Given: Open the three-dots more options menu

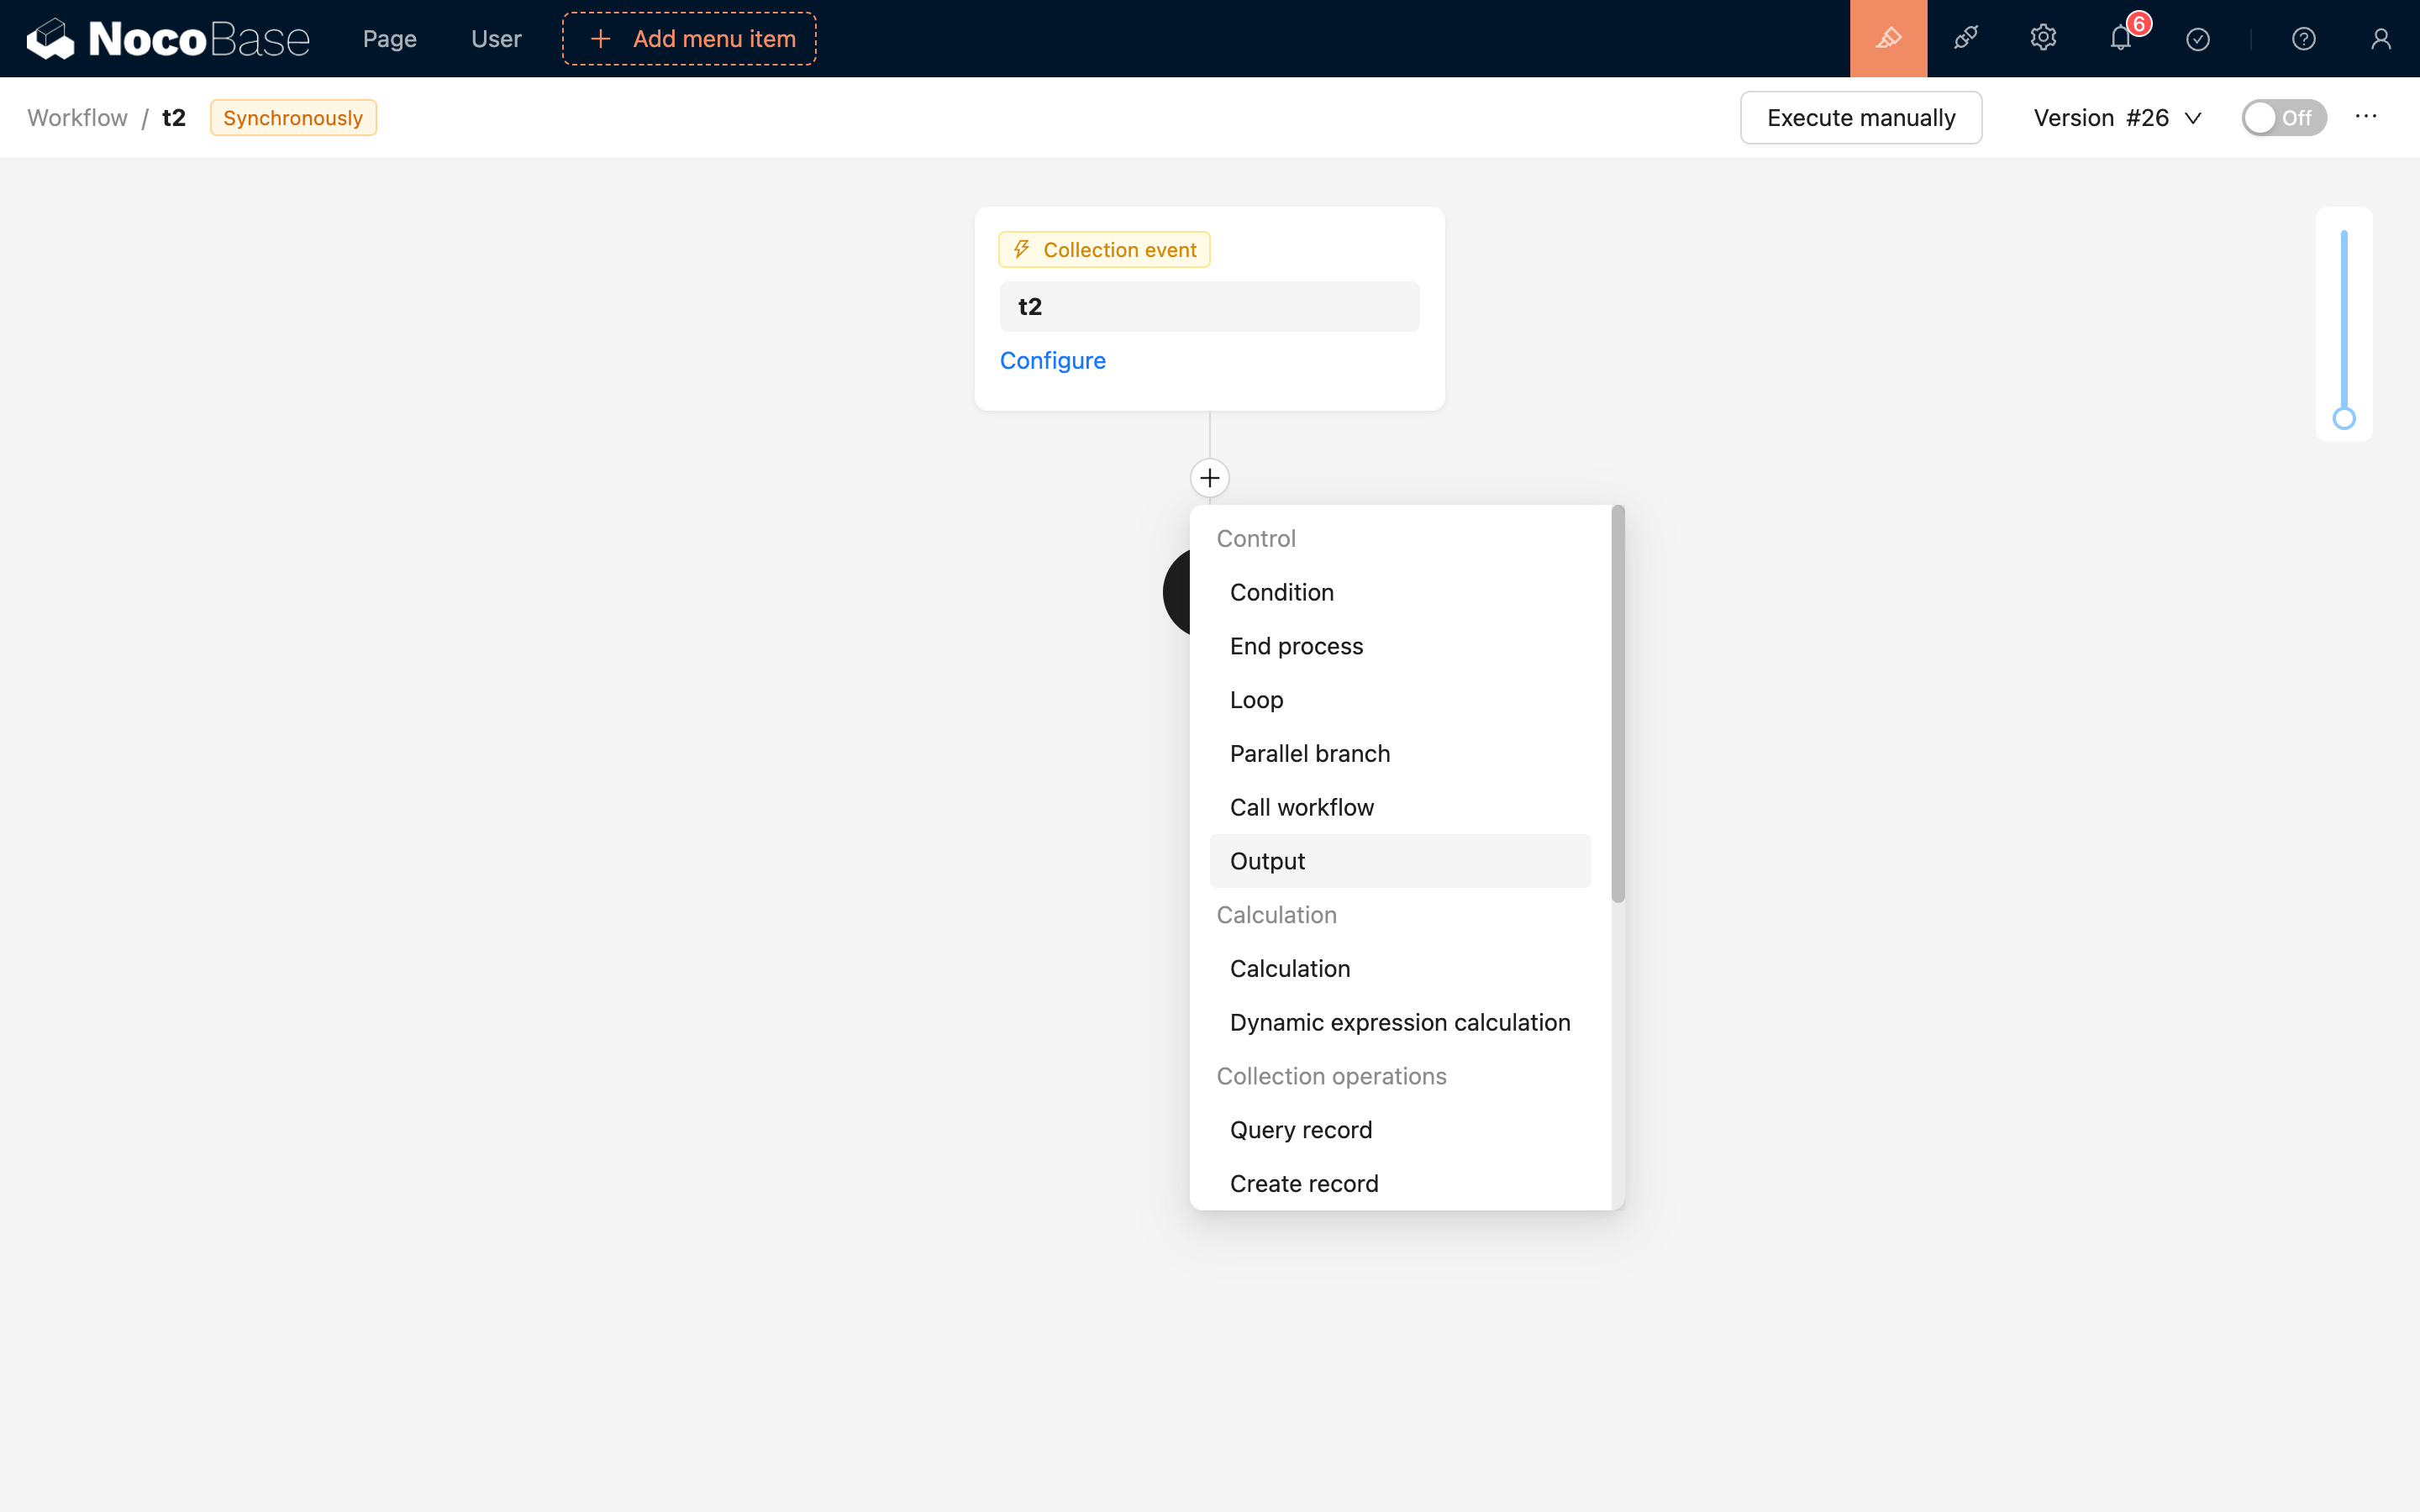Looking at the screenshot, I should click(2365, 117).
